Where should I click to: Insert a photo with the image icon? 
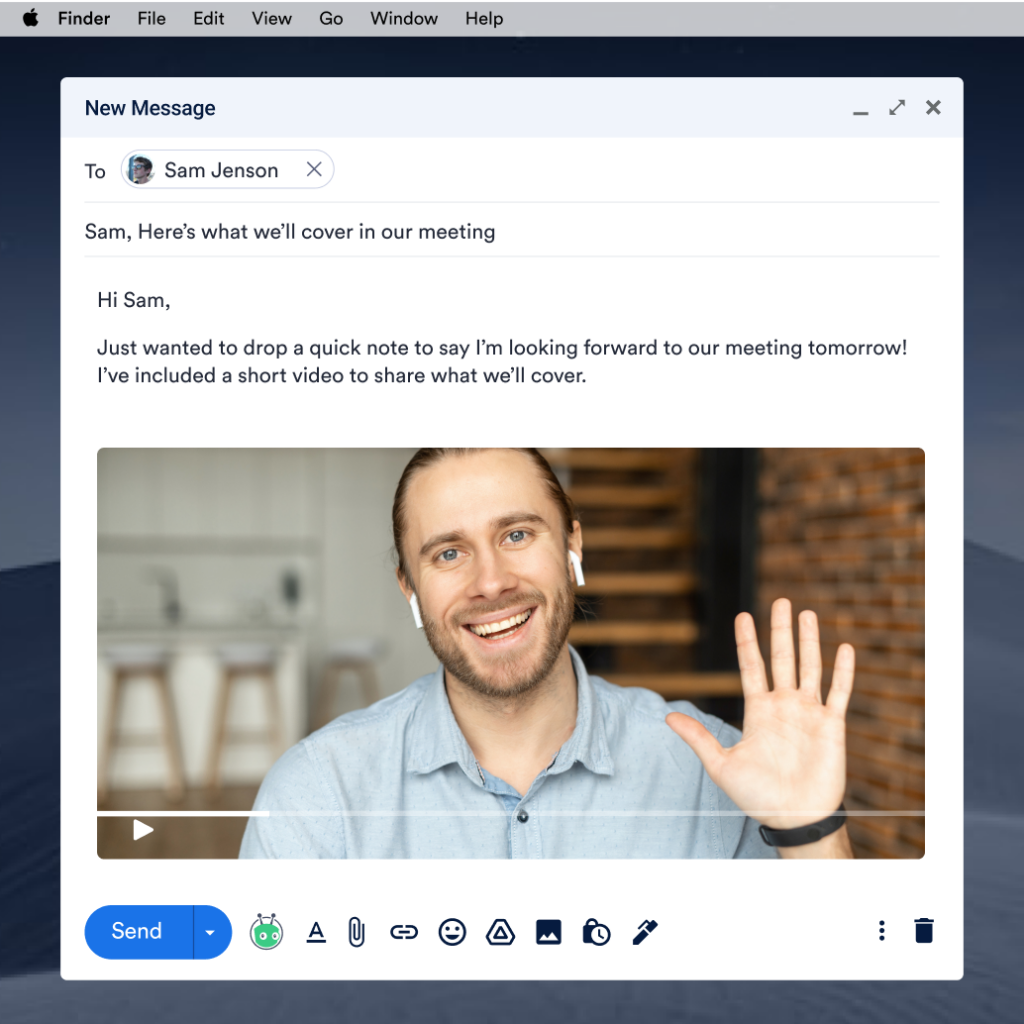tap(549, 932)
